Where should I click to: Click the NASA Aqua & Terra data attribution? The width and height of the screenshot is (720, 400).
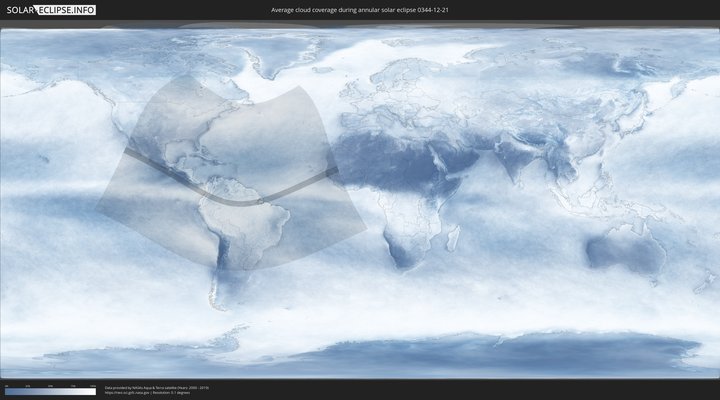155,387
